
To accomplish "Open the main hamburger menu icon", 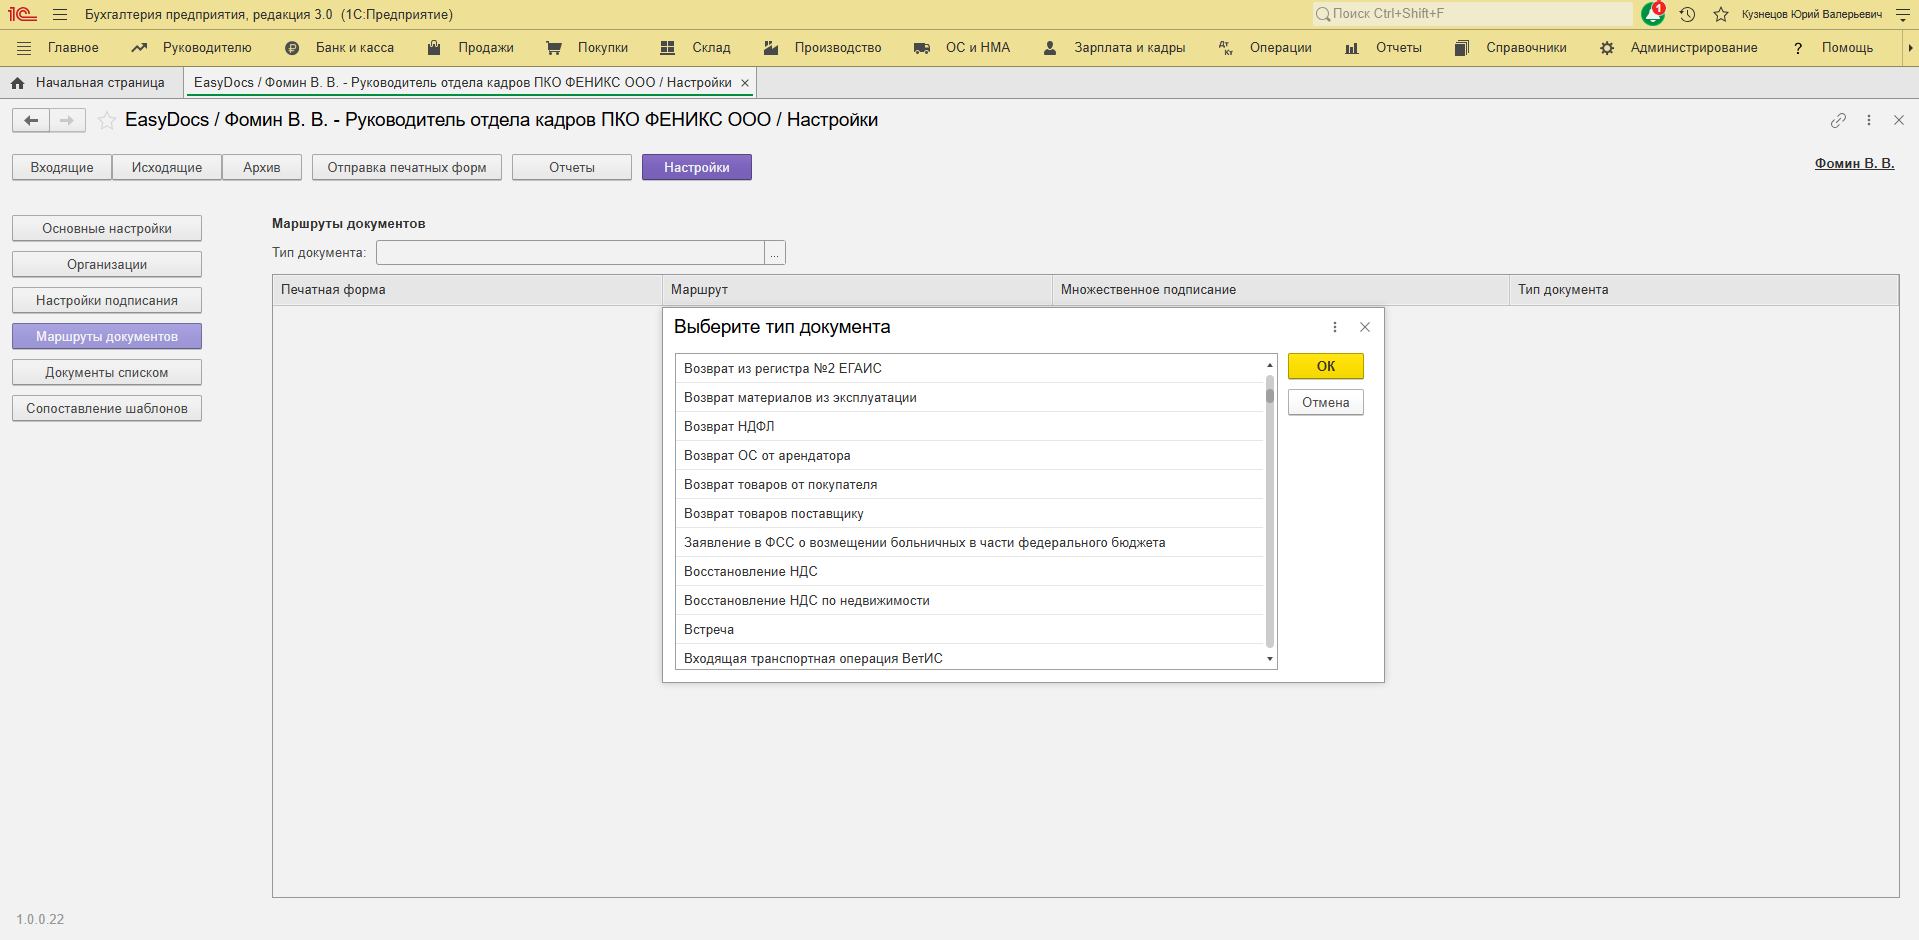I will coord(60,14).
